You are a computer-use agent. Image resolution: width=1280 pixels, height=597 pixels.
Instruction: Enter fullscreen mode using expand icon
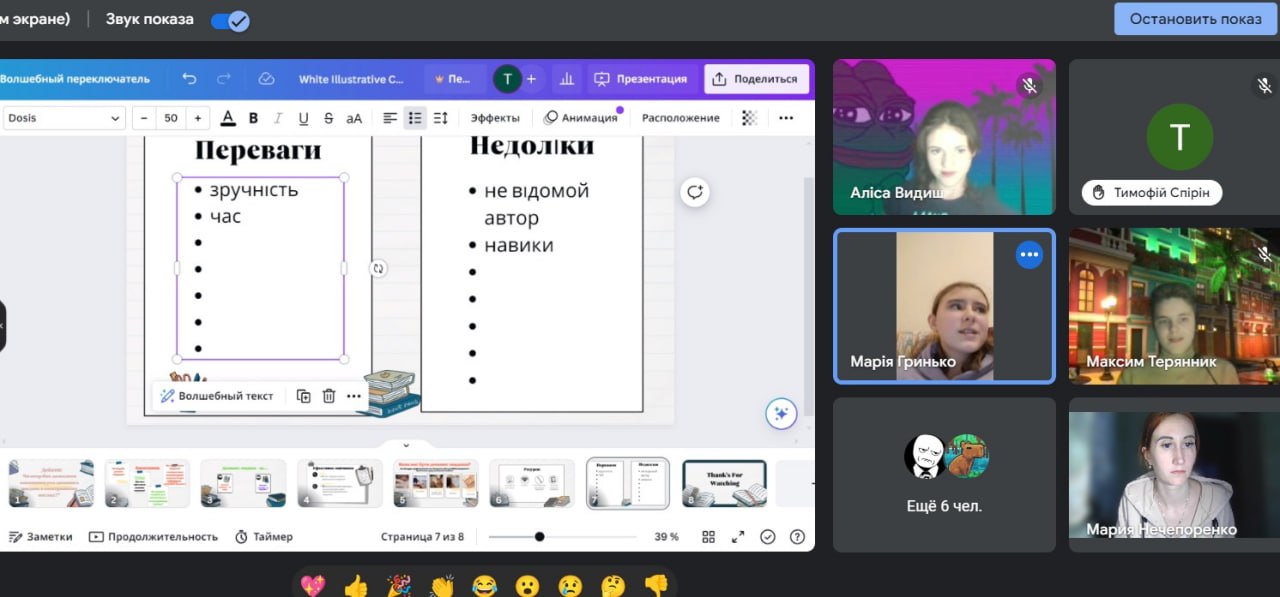(738, 537)
